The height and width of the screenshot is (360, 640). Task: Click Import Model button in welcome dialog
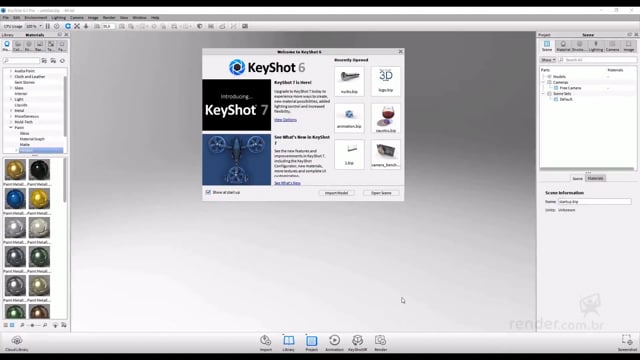337,193
